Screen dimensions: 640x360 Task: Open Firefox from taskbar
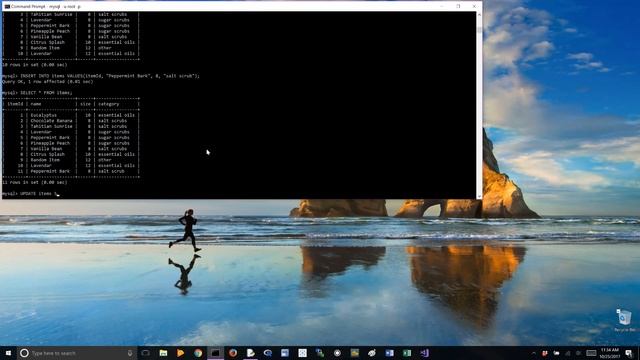click(x=233, y=353)
